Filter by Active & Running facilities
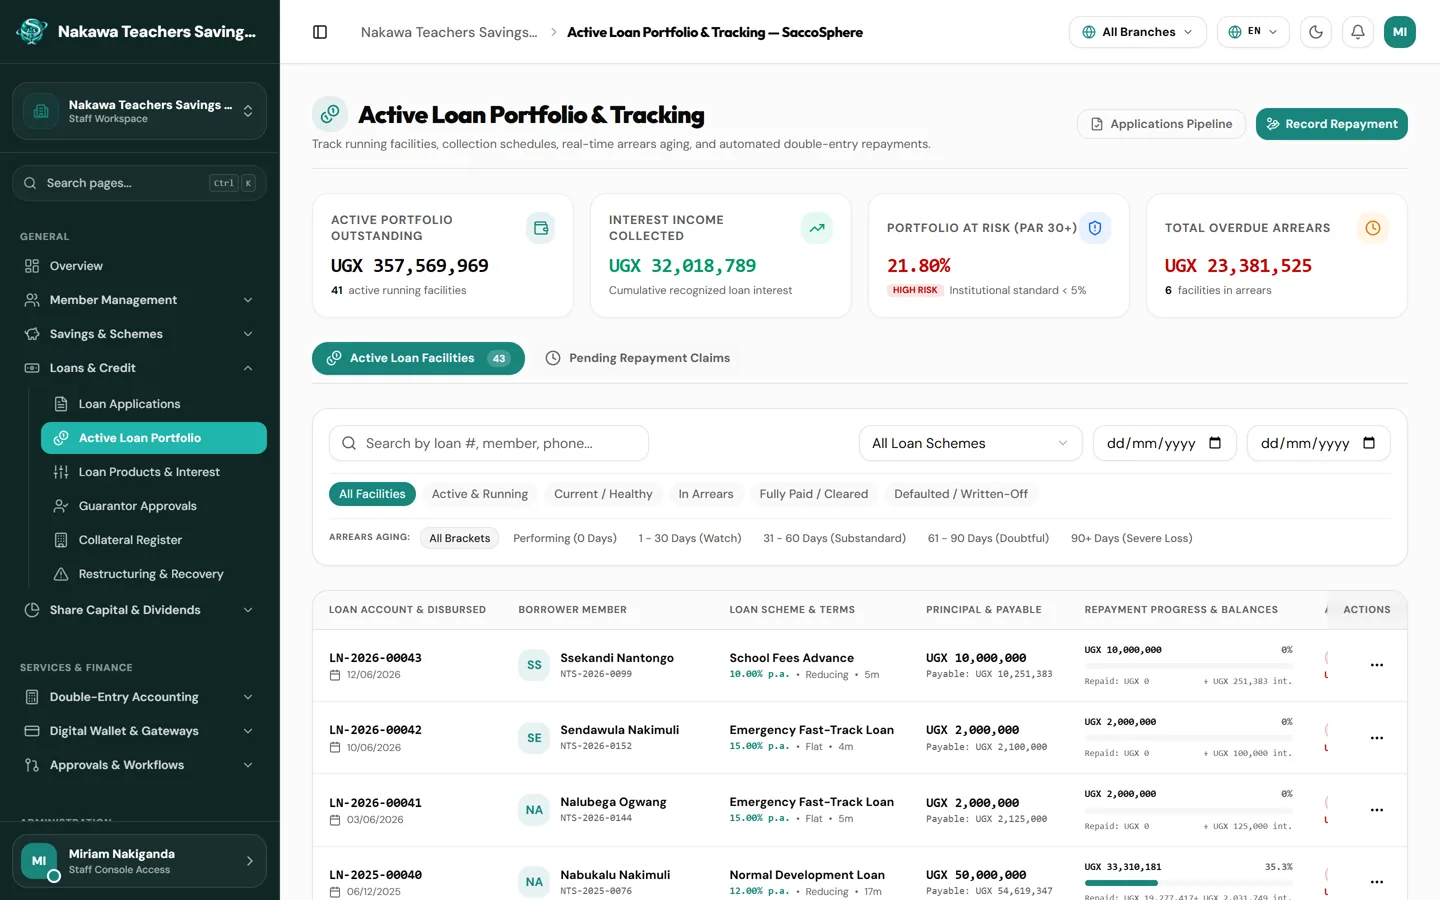Screen dimensions: 1440x900 480,494
